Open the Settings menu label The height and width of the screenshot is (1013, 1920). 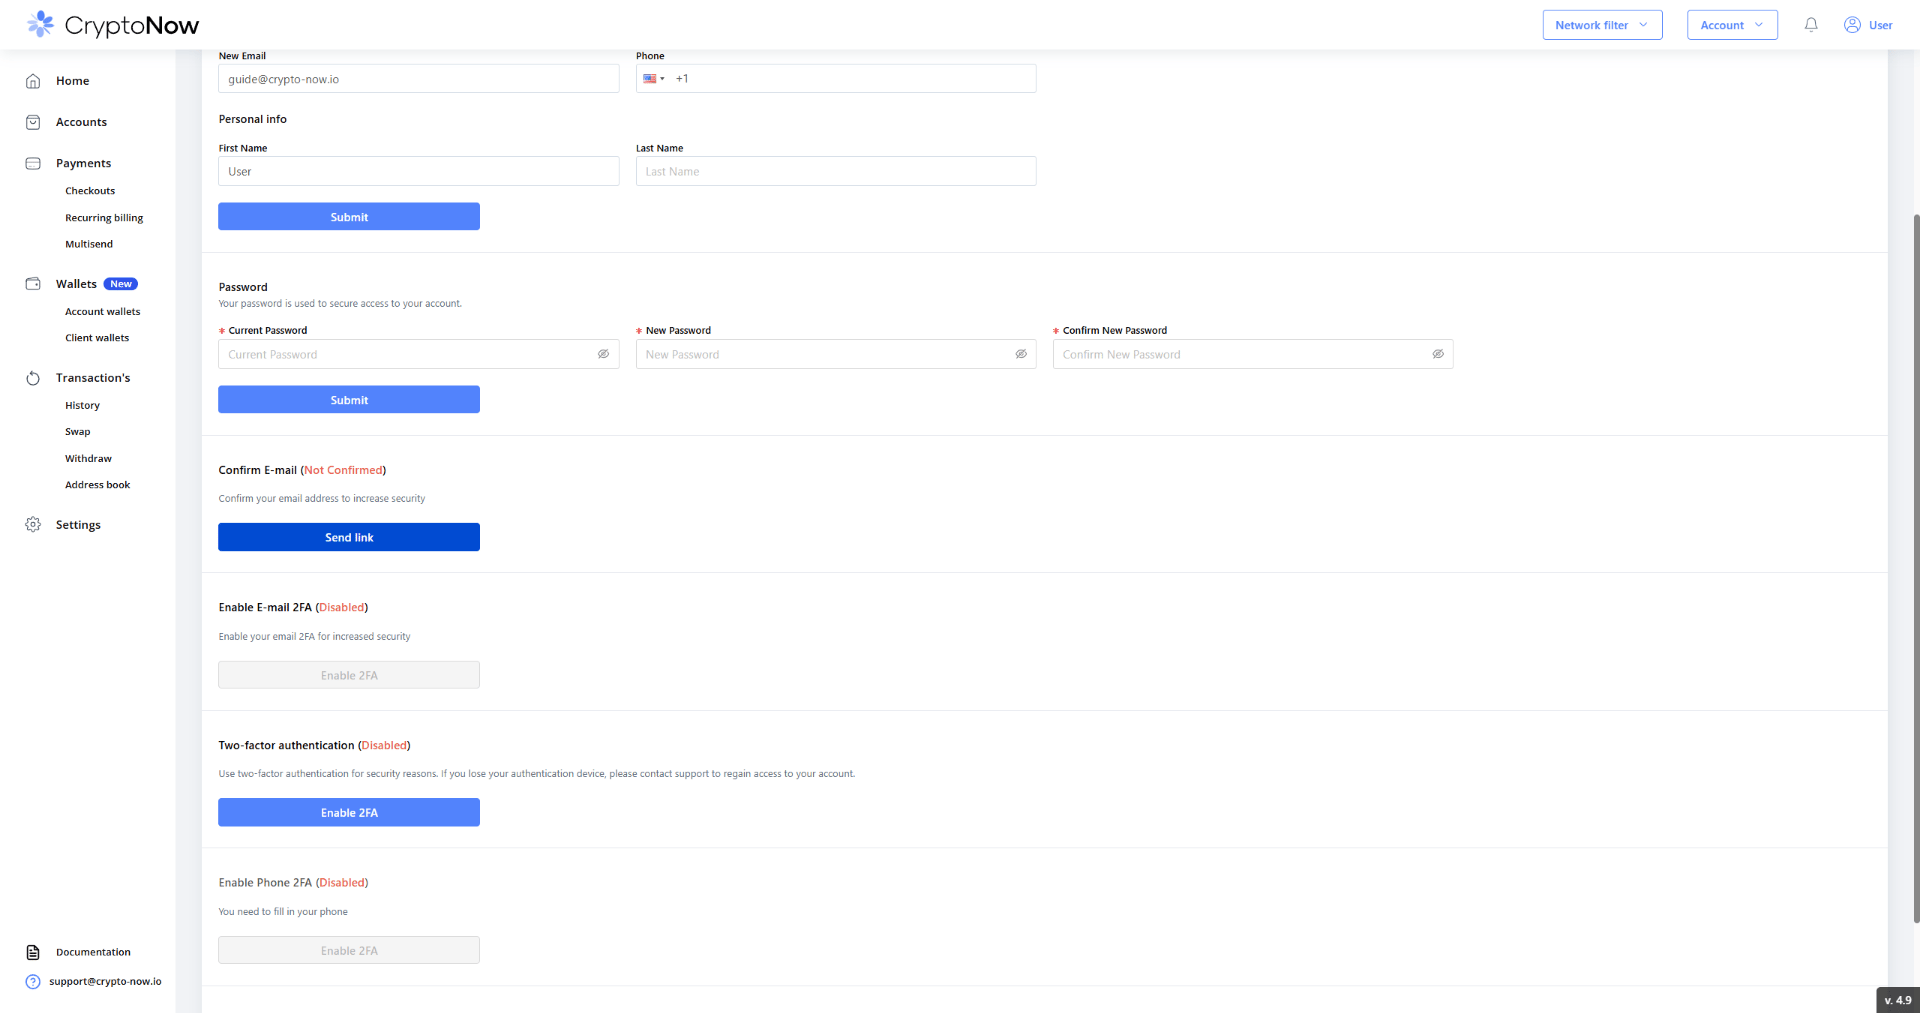tap(78, 525)
